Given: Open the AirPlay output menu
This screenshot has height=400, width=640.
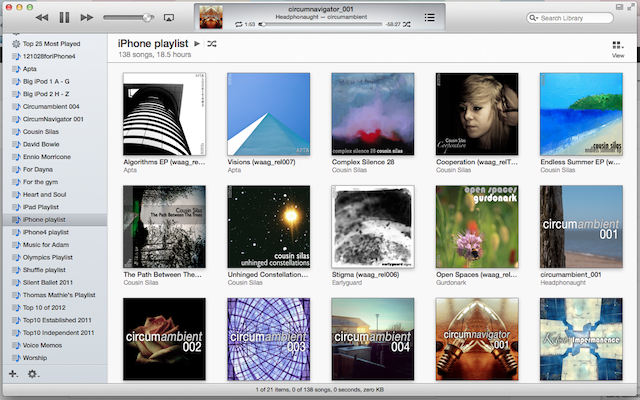Looking at the screenshot, I should click(169, 18).
